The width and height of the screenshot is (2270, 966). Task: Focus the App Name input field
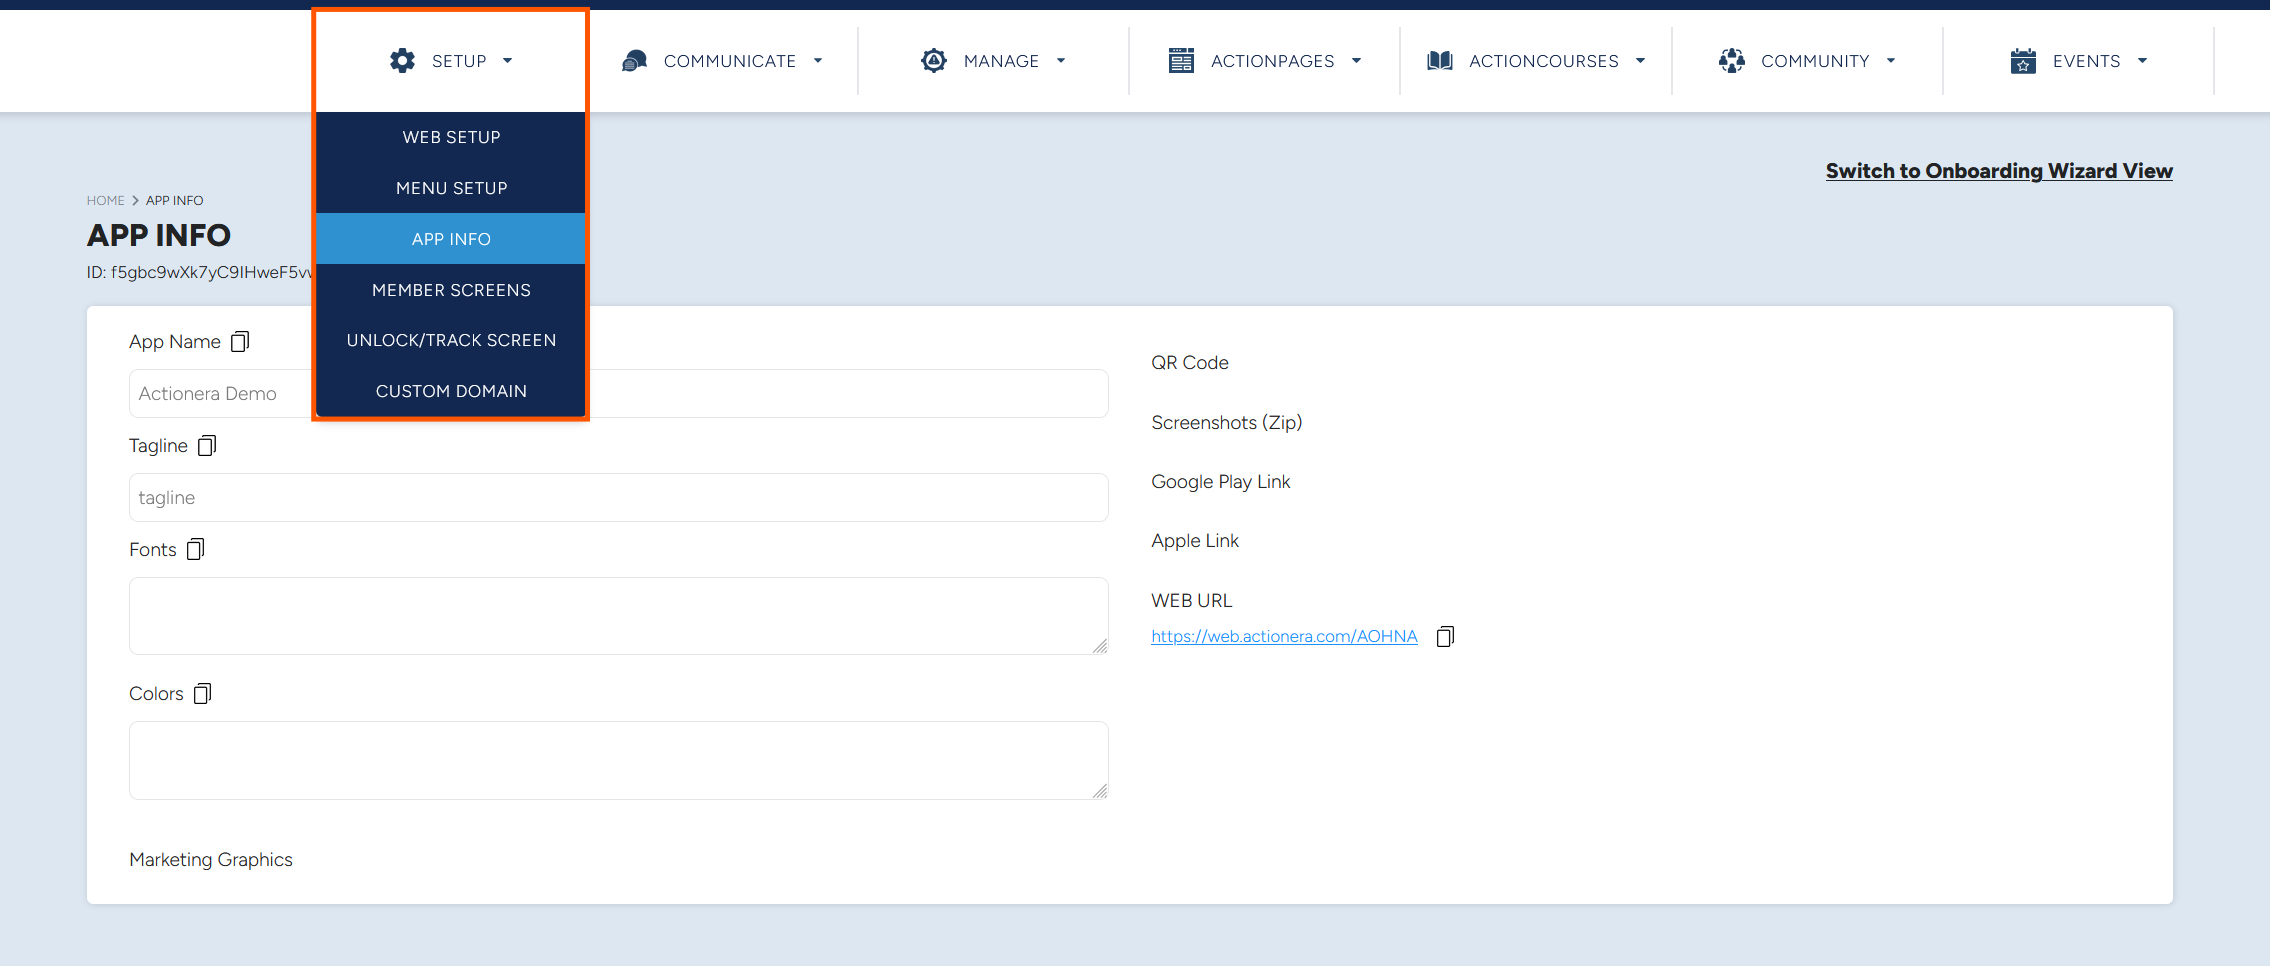(x=618, y=394)
